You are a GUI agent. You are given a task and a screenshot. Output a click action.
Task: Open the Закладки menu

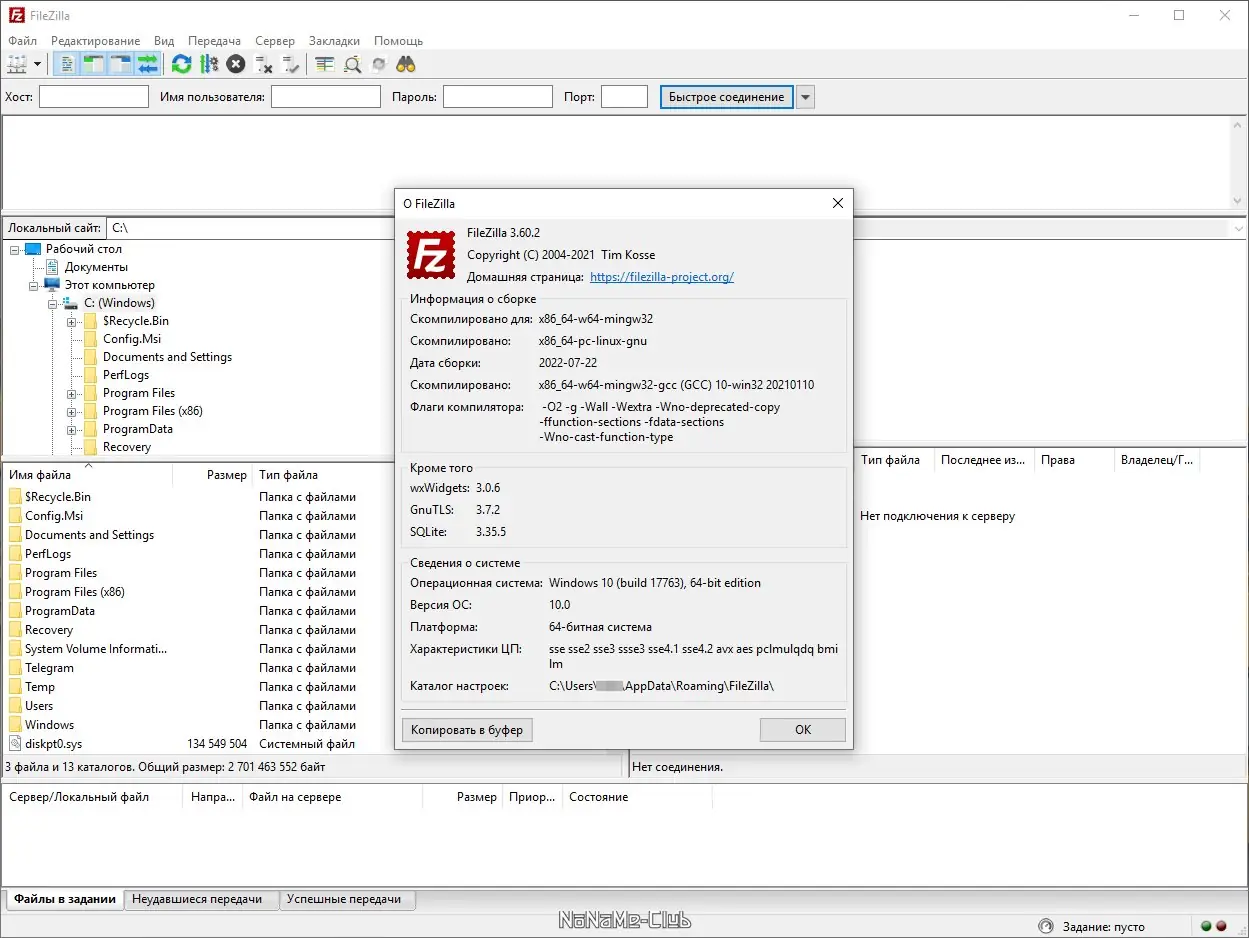pyautogui.click(x=334, y=41)
